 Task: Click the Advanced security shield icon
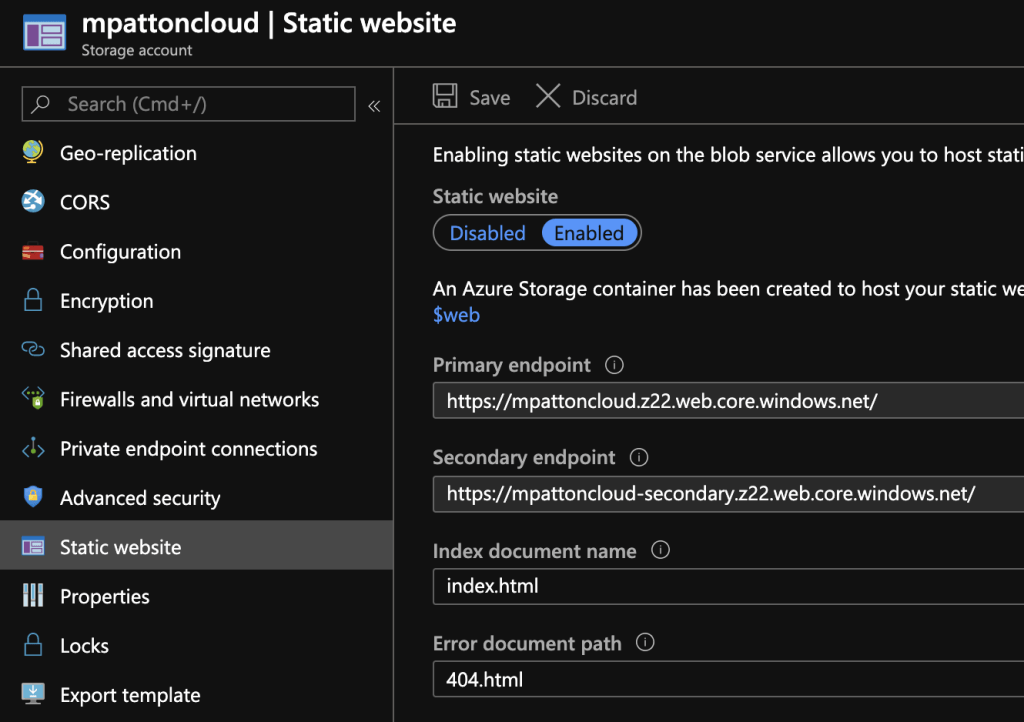pyautogui.click(x=33, y=498)
